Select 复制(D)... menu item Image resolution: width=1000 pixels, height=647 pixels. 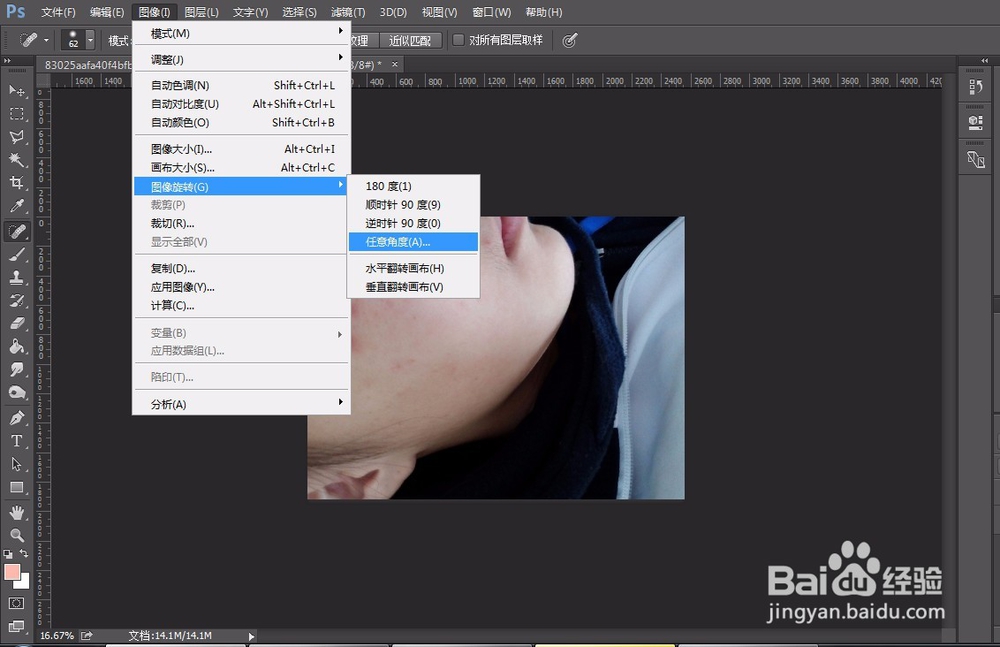pyautogui.click(x=242, y=269)
